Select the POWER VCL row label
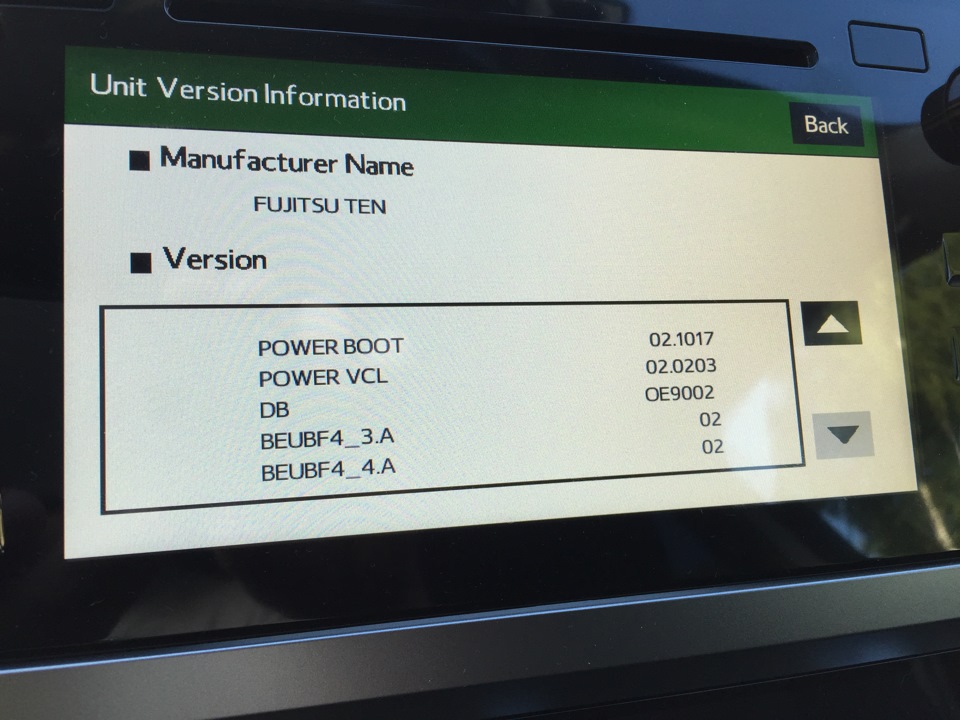 [323, 377]
